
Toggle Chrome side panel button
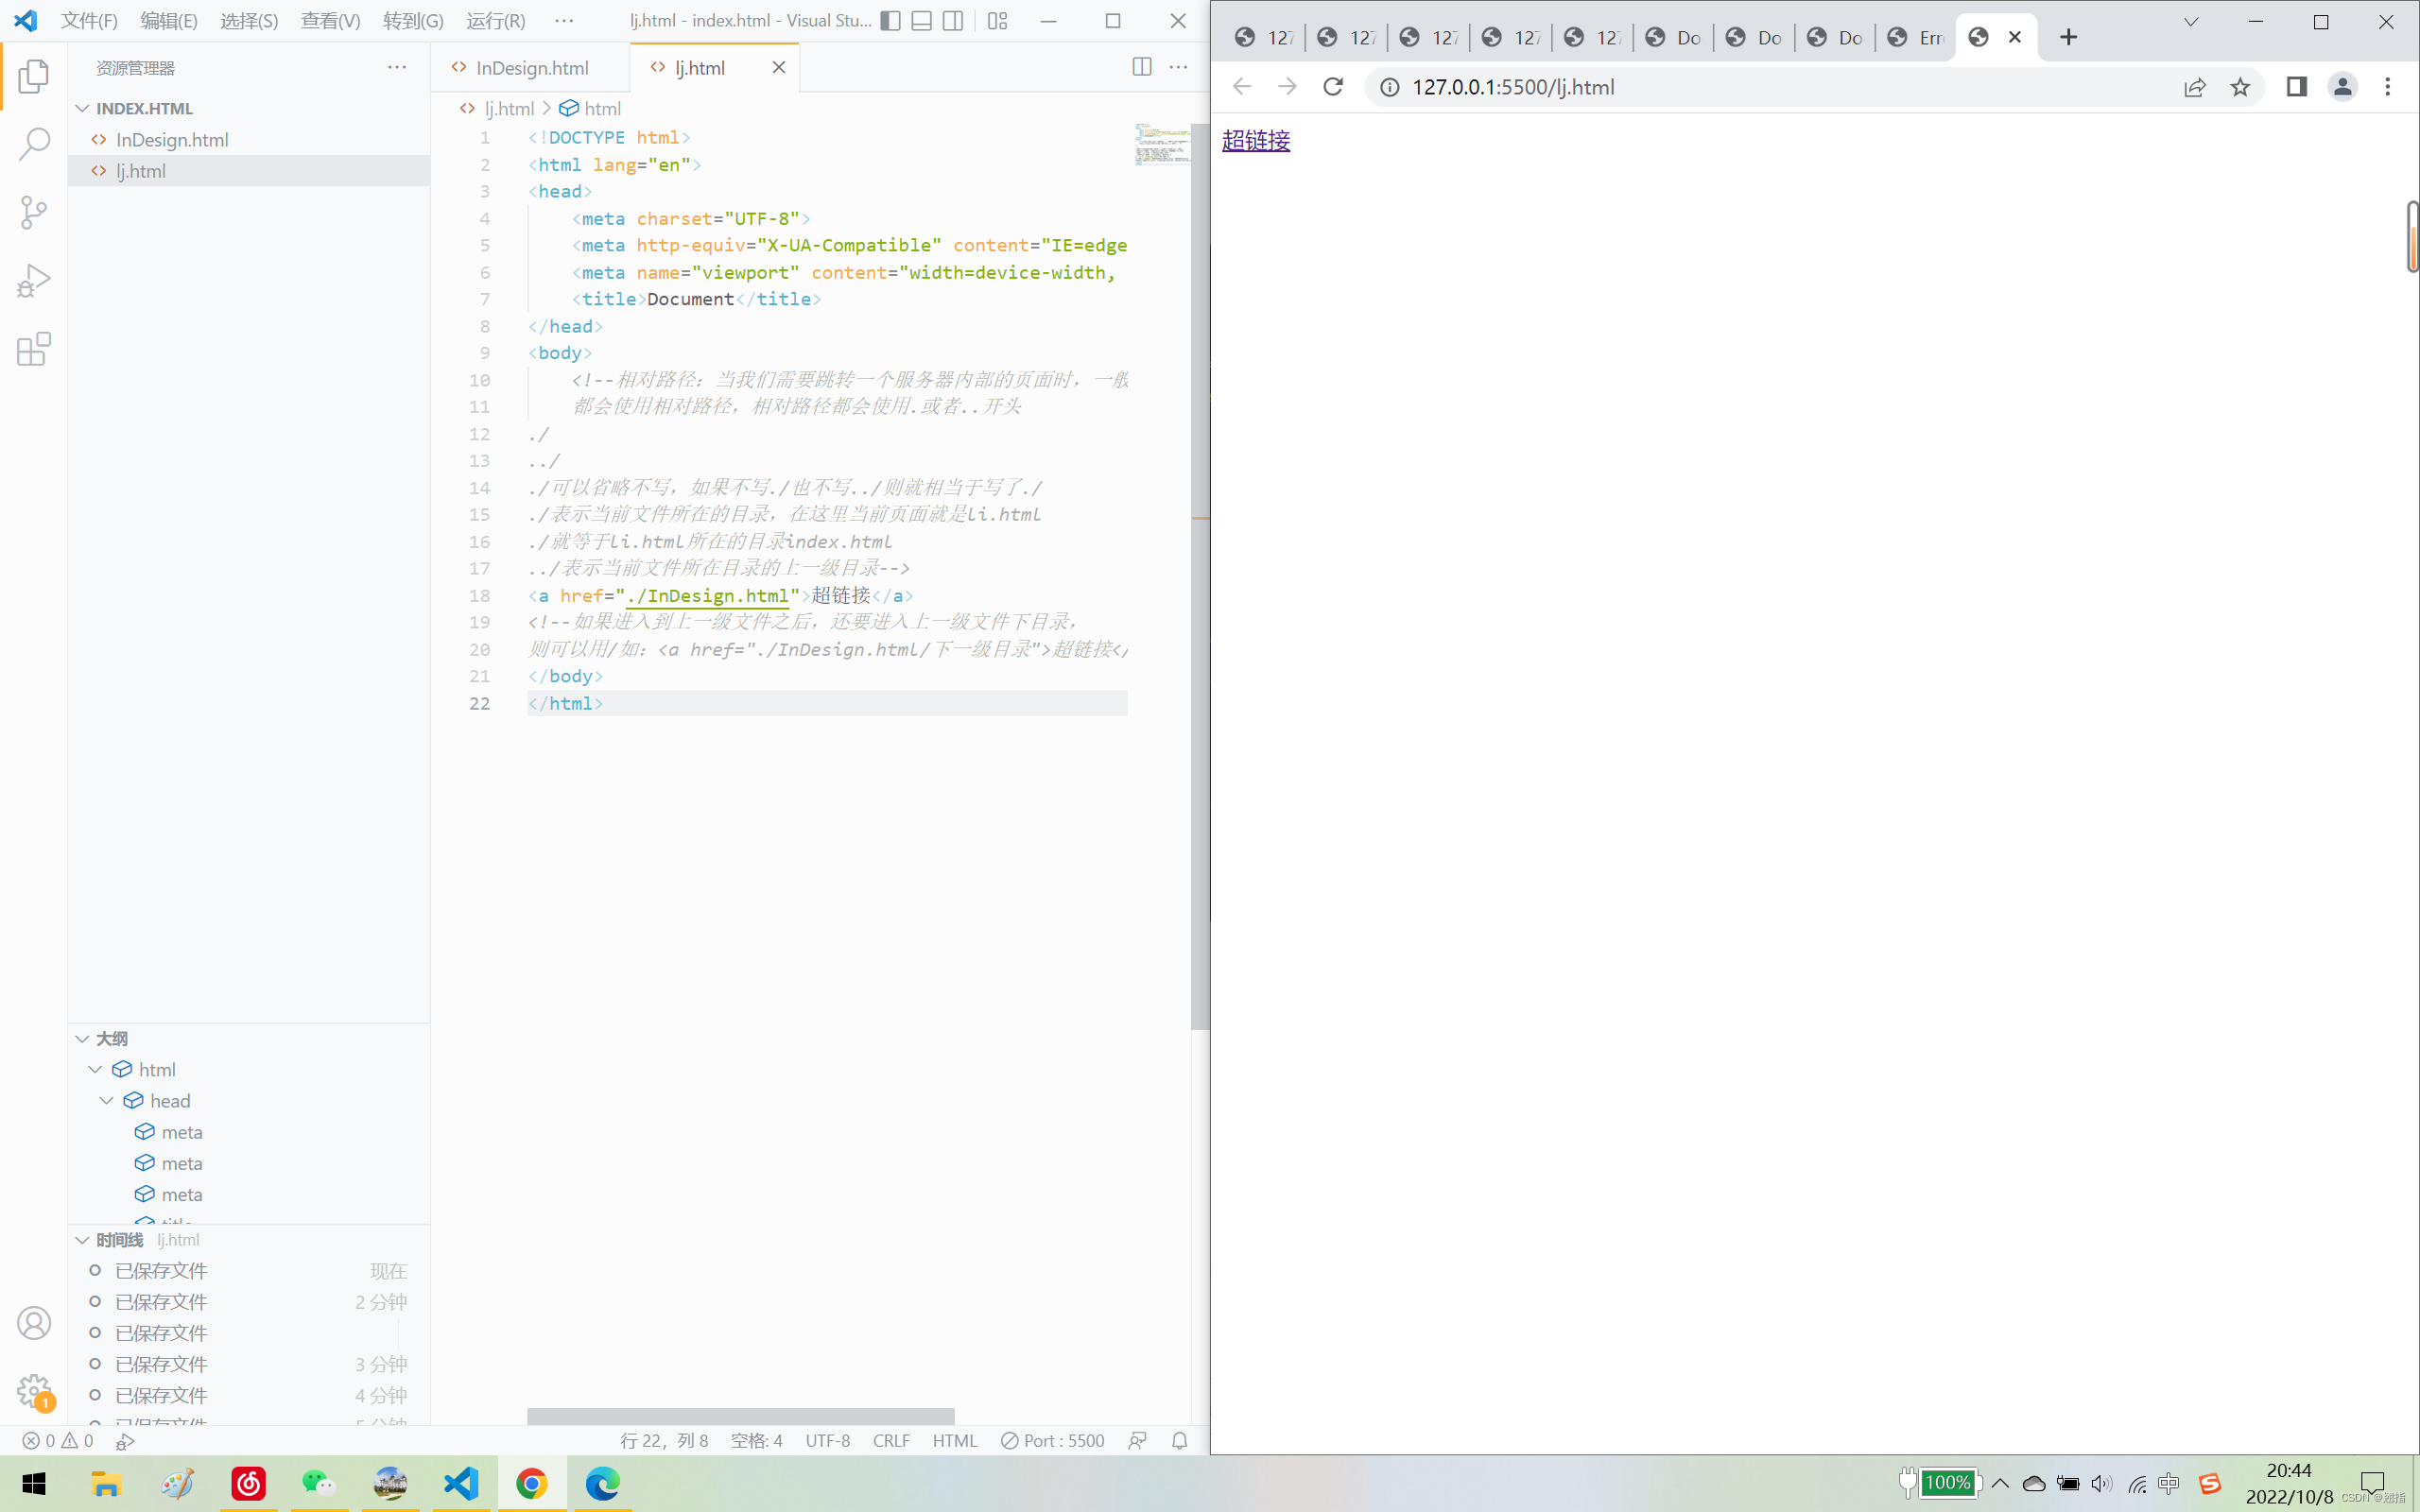tap(2296, 87)
